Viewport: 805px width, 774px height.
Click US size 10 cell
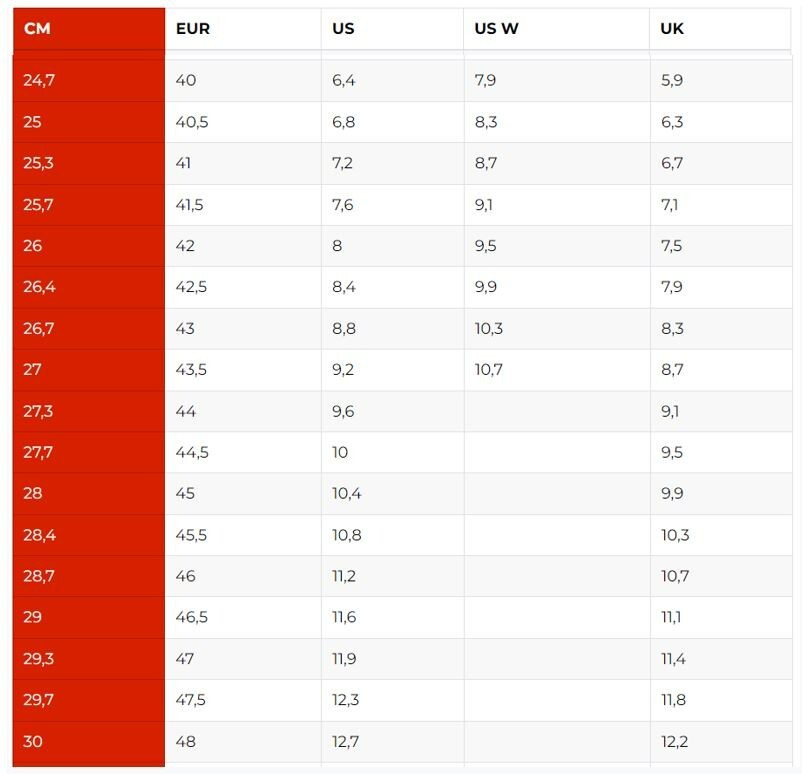coord(340,452)
